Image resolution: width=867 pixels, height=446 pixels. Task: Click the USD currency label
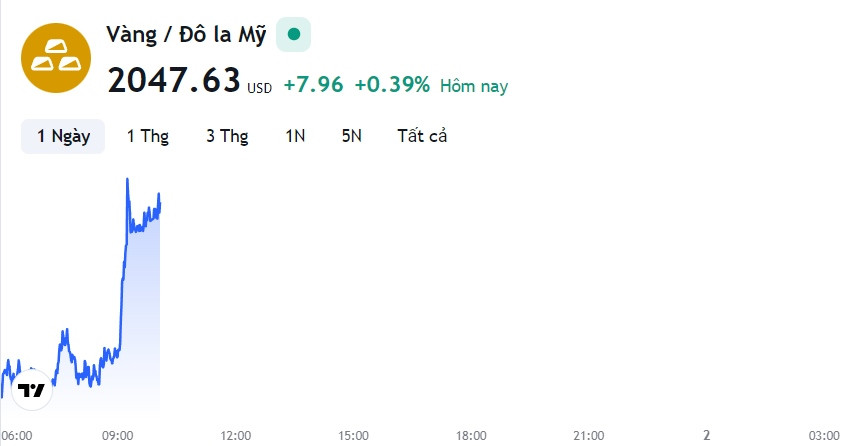[x=259, y=88]
